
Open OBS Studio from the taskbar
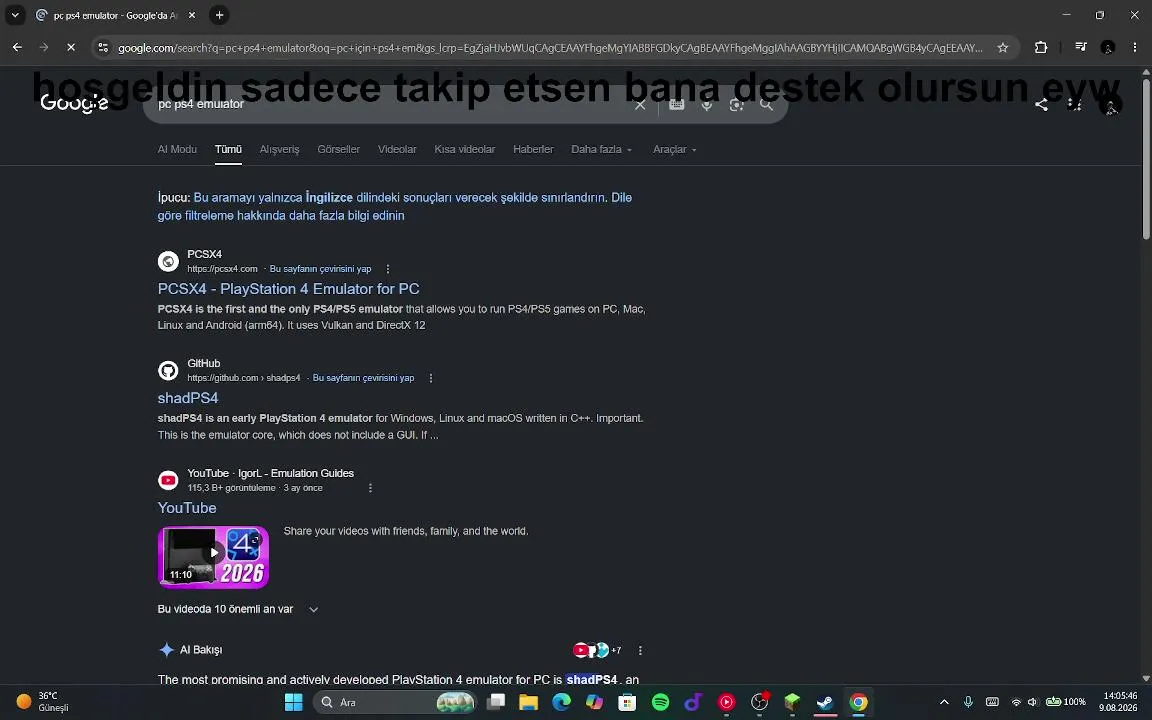tap(760, 702)
